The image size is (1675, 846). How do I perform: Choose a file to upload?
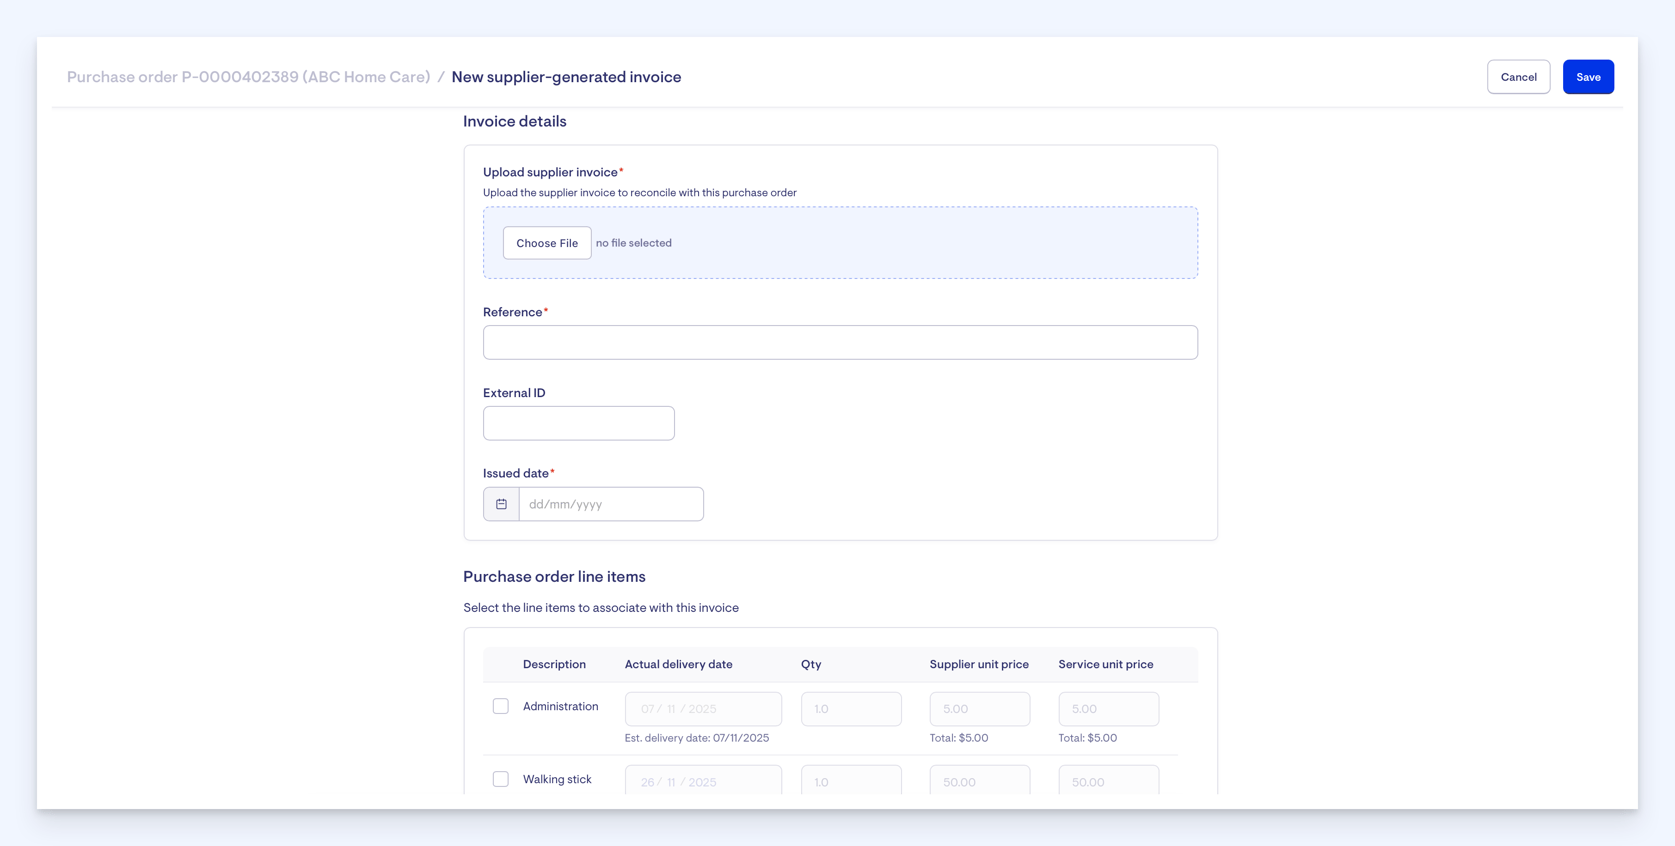pyautogui.click(x=547, y=243)
